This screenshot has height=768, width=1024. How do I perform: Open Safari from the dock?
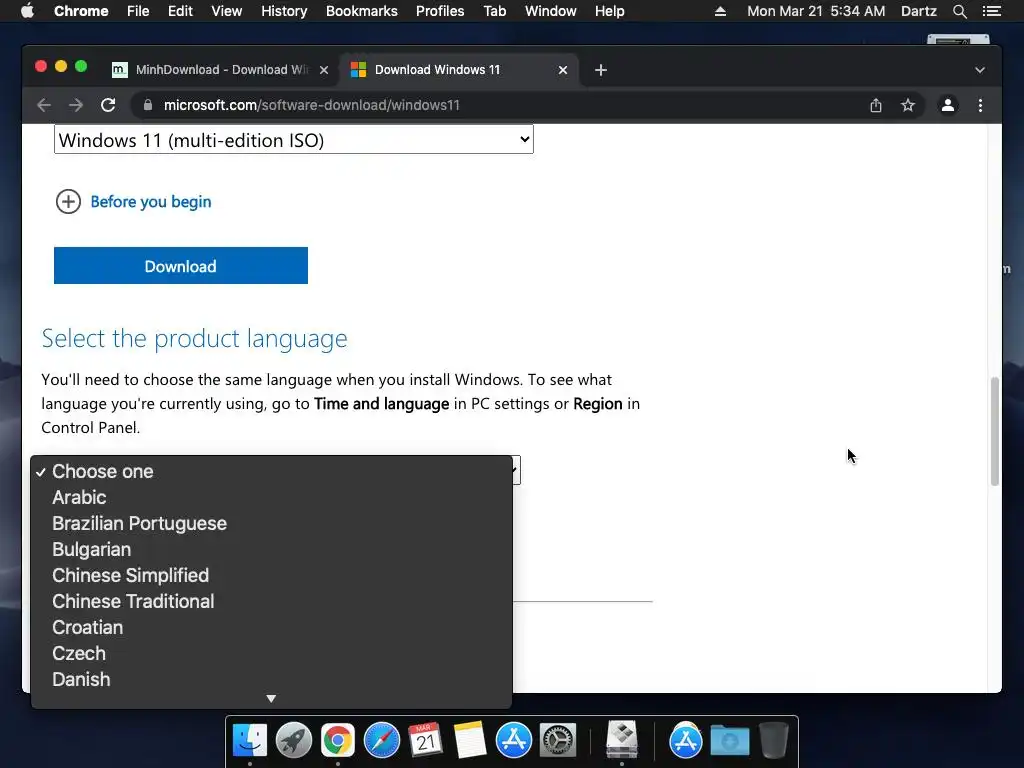click(x=381, y=740)
